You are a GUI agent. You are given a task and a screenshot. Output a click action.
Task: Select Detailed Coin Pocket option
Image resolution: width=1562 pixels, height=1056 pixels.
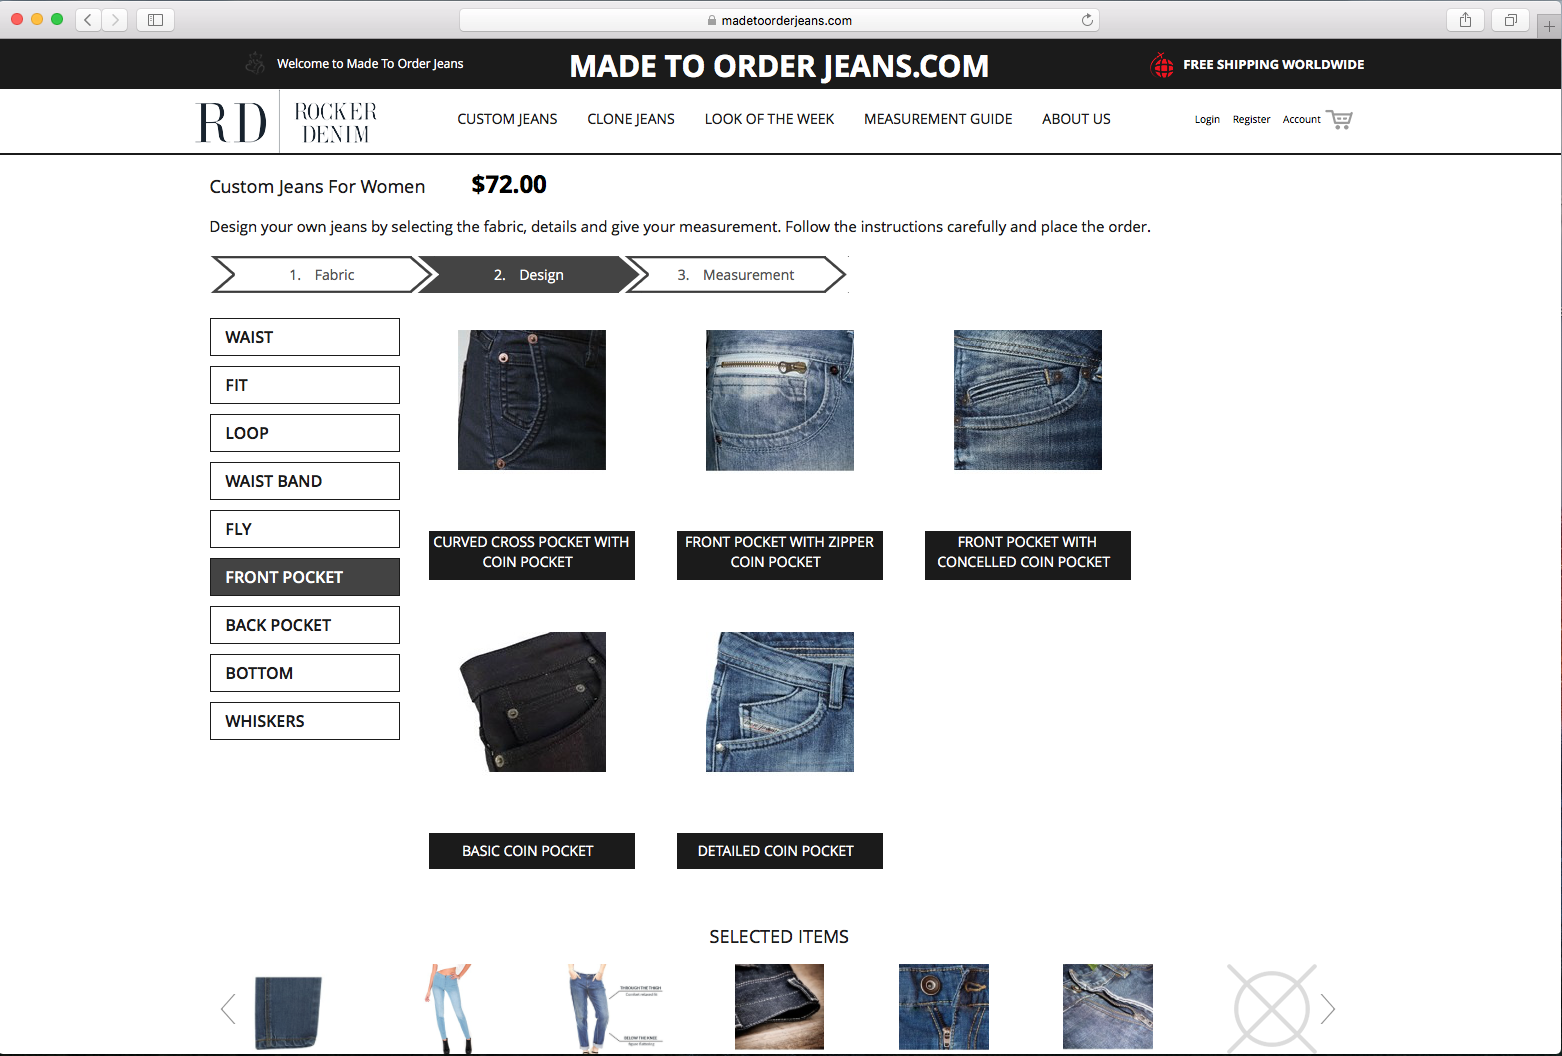coord(780,851)
